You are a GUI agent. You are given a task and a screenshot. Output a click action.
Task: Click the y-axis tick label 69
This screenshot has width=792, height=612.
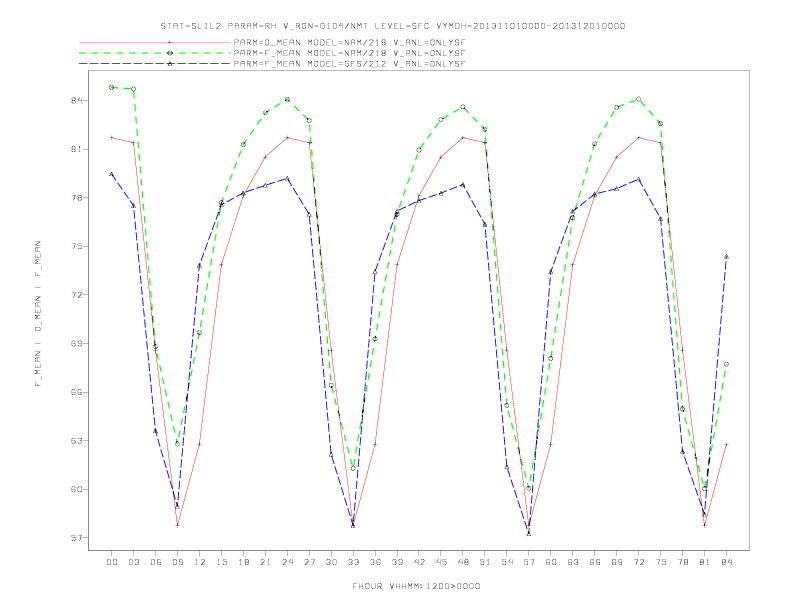(x=77, y=343)
